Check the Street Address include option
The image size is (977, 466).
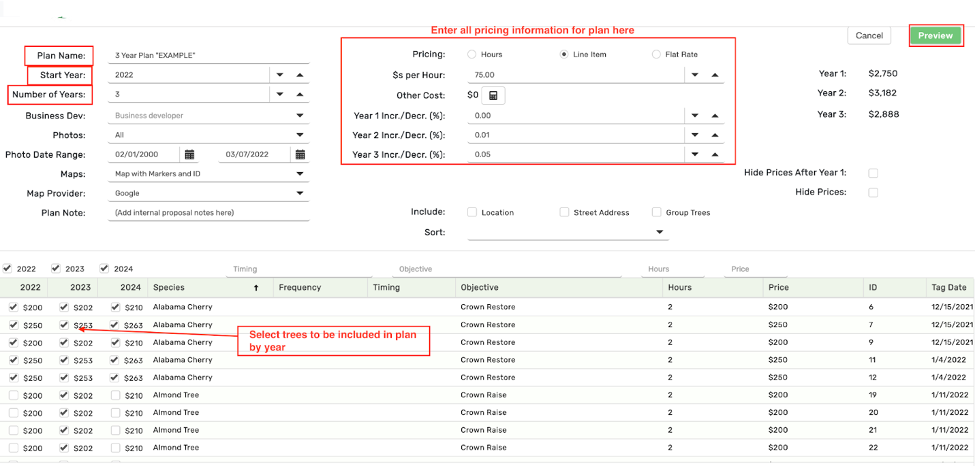(x=564, y=212)
